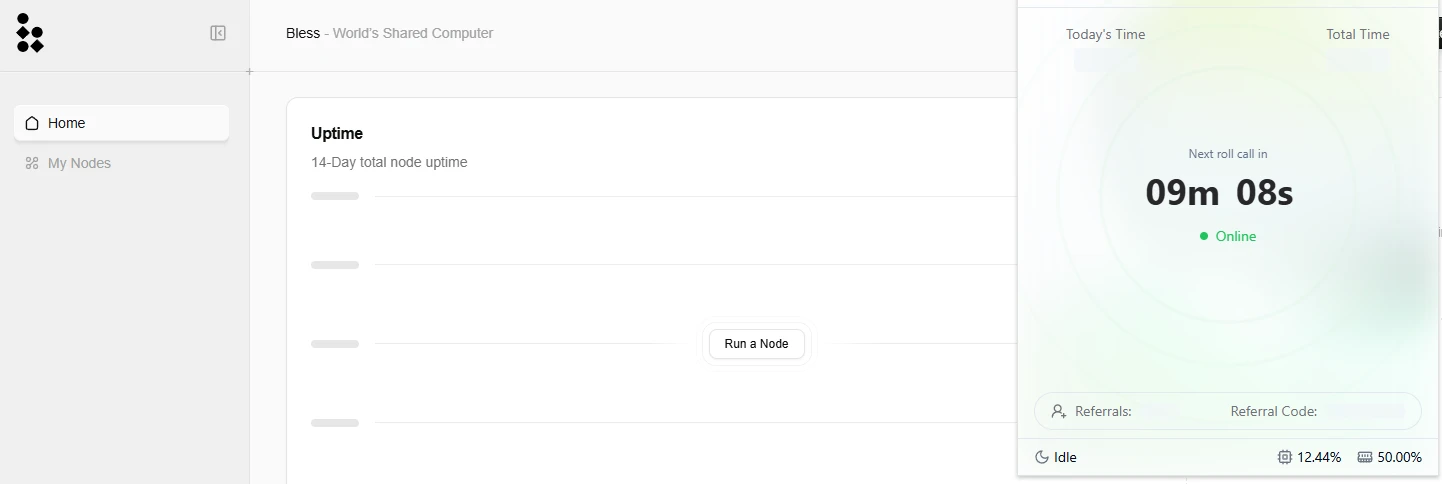Click the 50.00% memory usage value
This screenshot has width=1442, height=484.
point(1399,457)
